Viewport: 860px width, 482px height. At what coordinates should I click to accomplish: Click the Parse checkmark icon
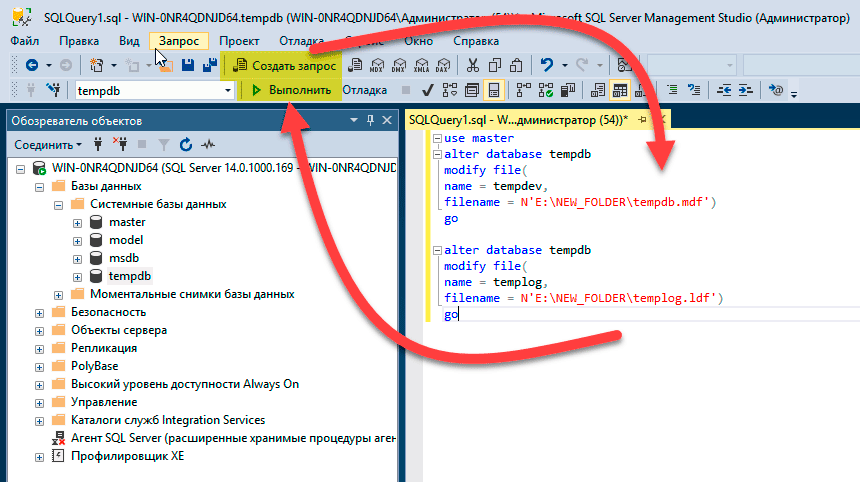(427, 90)
